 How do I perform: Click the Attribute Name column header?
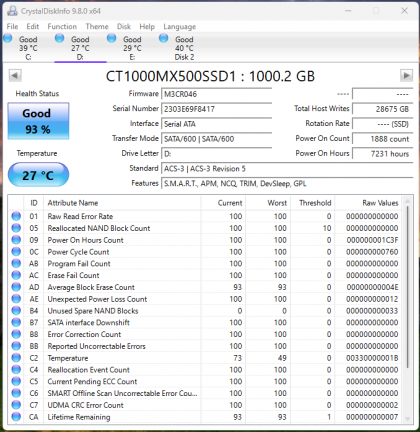coord(122,203)
